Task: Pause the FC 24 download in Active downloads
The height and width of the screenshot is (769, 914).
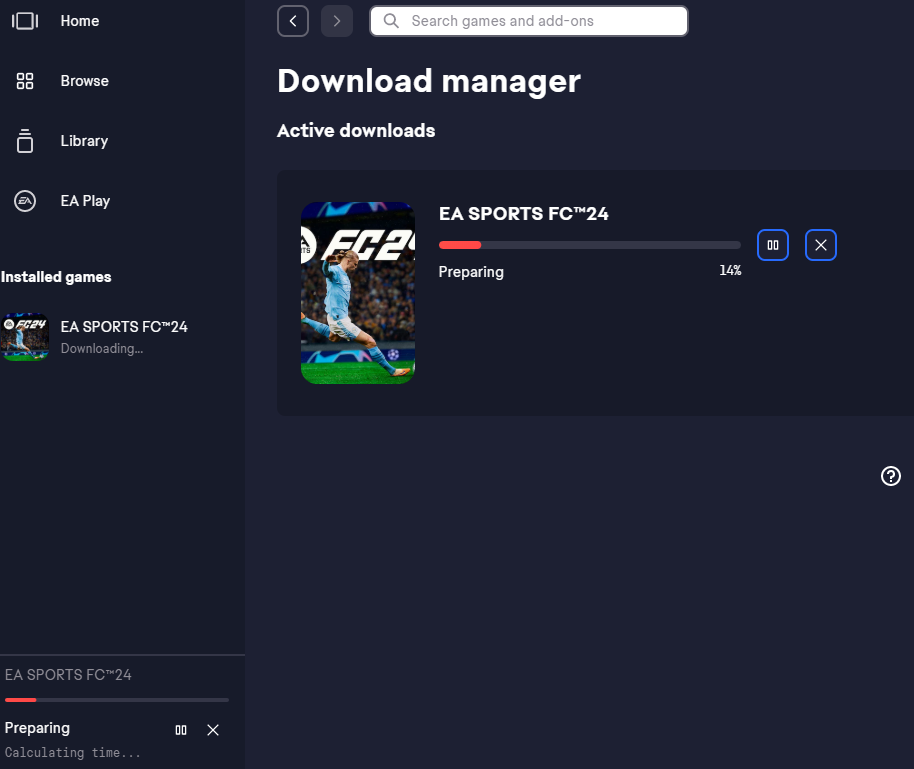Action: (x=773, y=245)
